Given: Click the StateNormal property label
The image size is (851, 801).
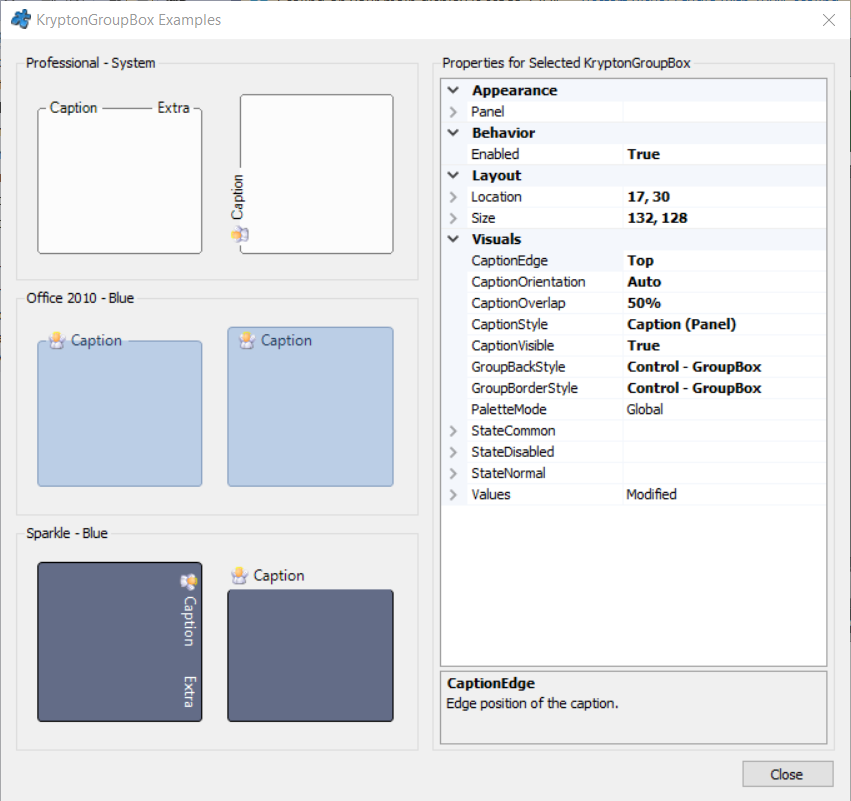Looking at the screenshot, I should click(508, 473).
